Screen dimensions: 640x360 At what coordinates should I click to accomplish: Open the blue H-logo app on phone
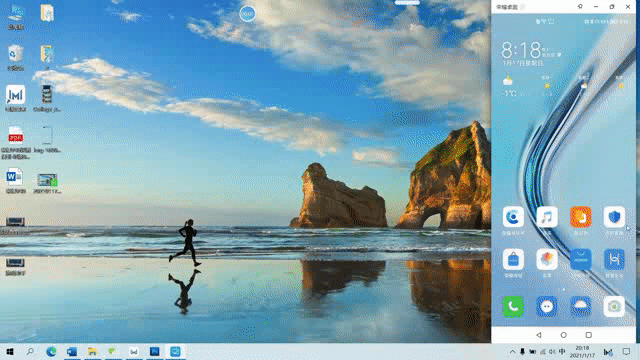pos(614,260)
